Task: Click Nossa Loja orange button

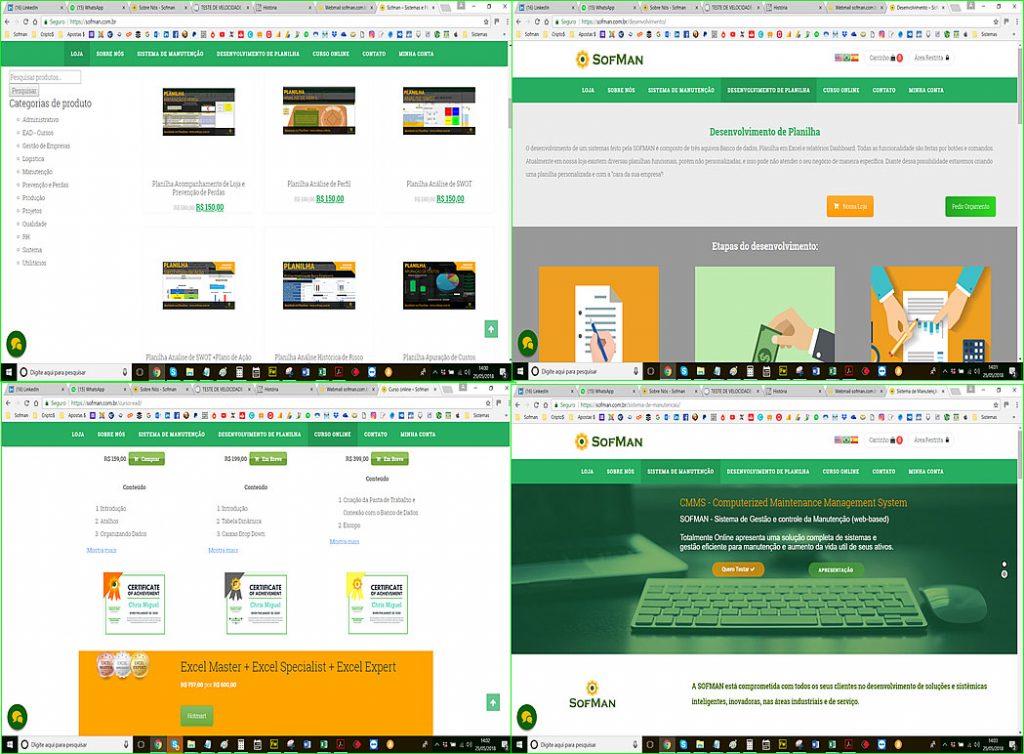Action: [x=850, y=206]
